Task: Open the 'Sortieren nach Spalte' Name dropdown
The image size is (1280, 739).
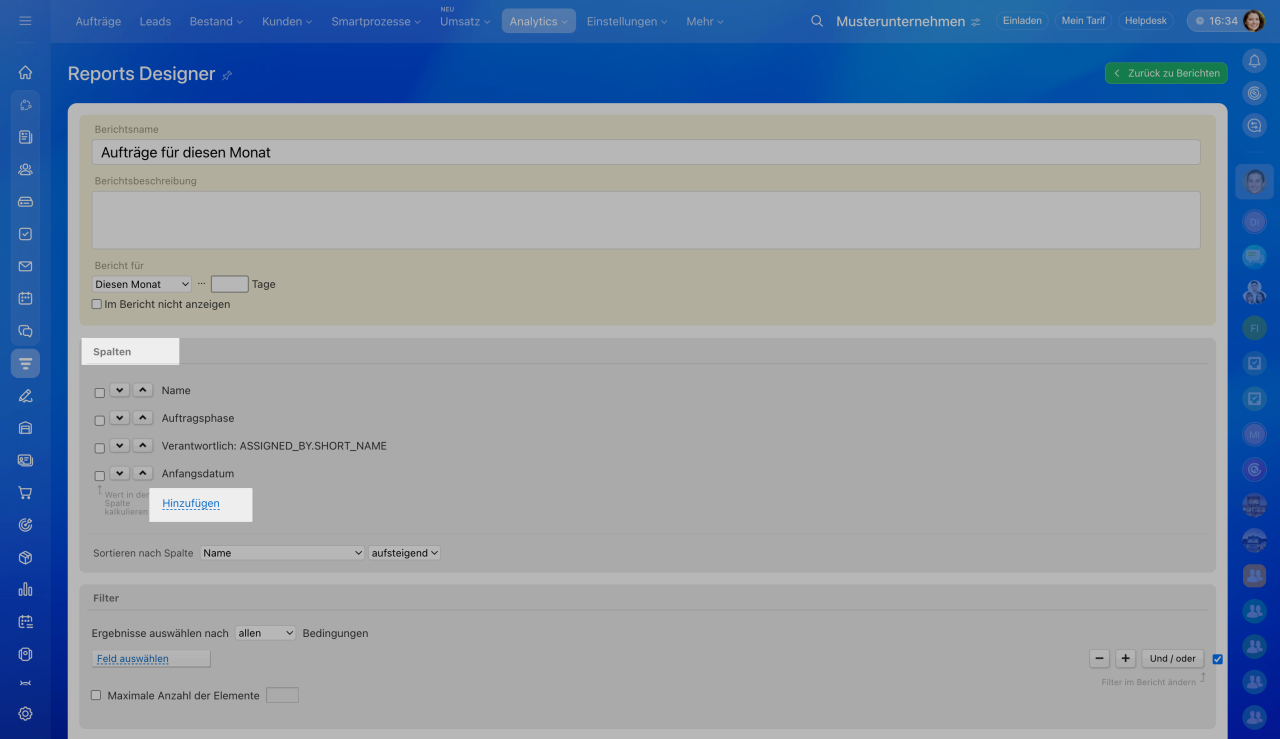Action: pyautogui.click(x=282, y=553)
